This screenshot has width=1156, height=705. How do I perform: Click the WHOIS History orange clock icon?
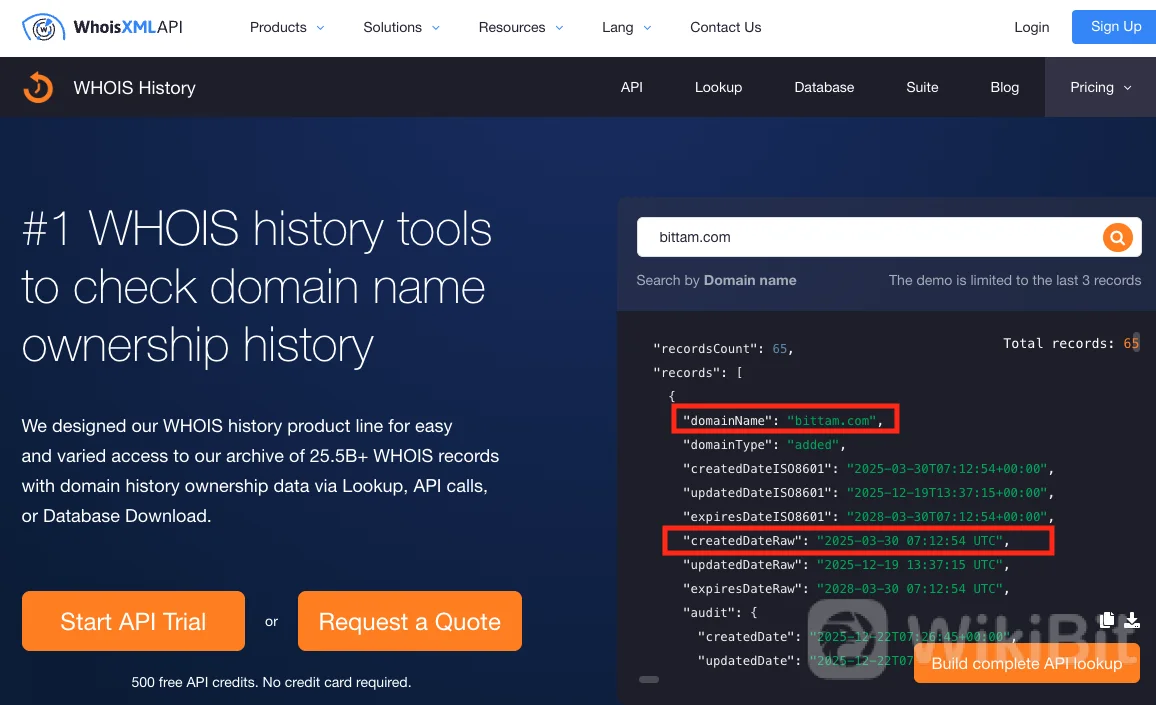pyautogui.click(x=38, y=88)
